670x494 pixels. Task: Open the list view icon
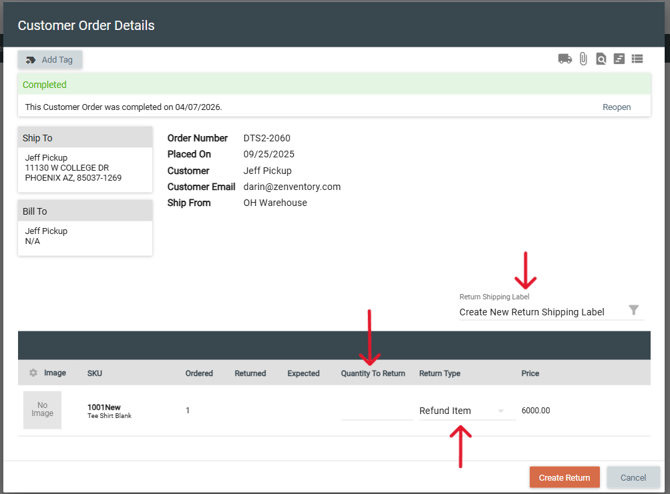[x=637, y=59]
